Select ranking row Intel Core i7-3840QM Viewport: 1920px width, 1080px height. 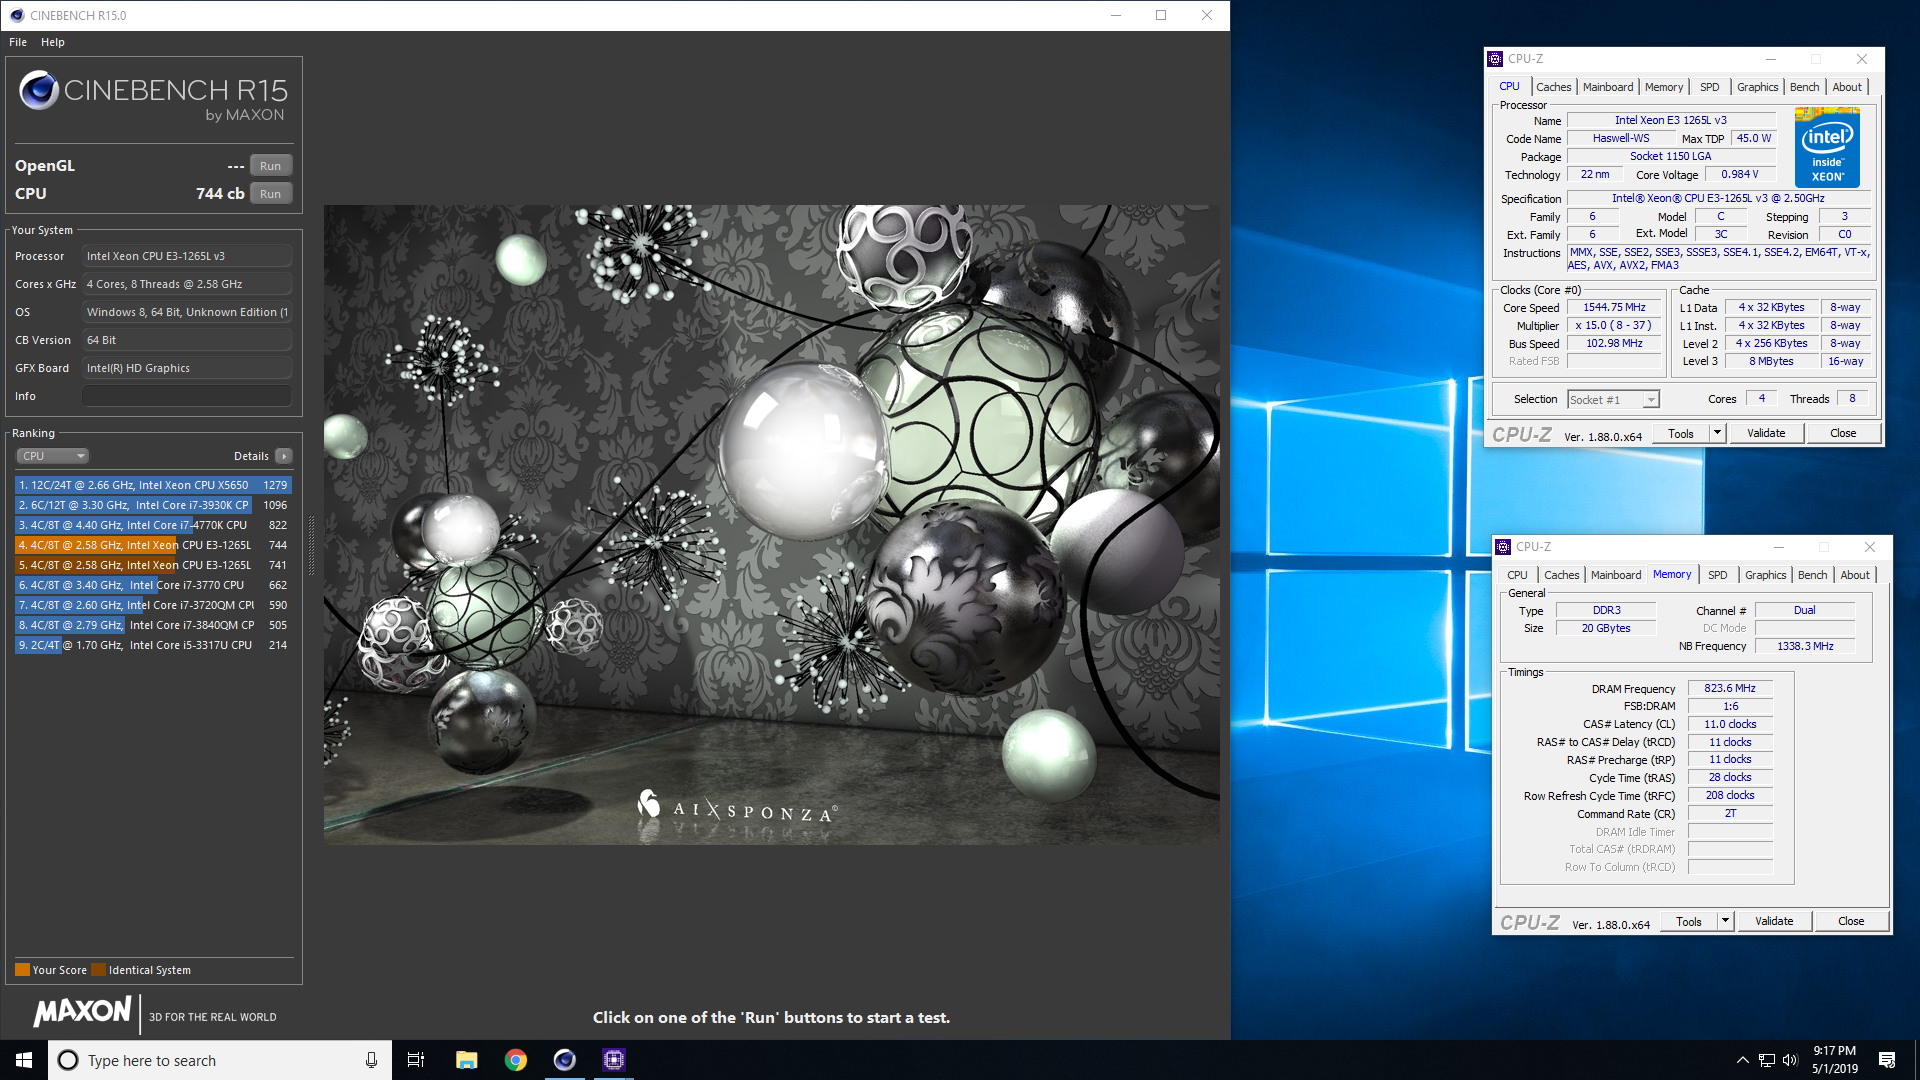pyautogui.click(x=153, y=625)
